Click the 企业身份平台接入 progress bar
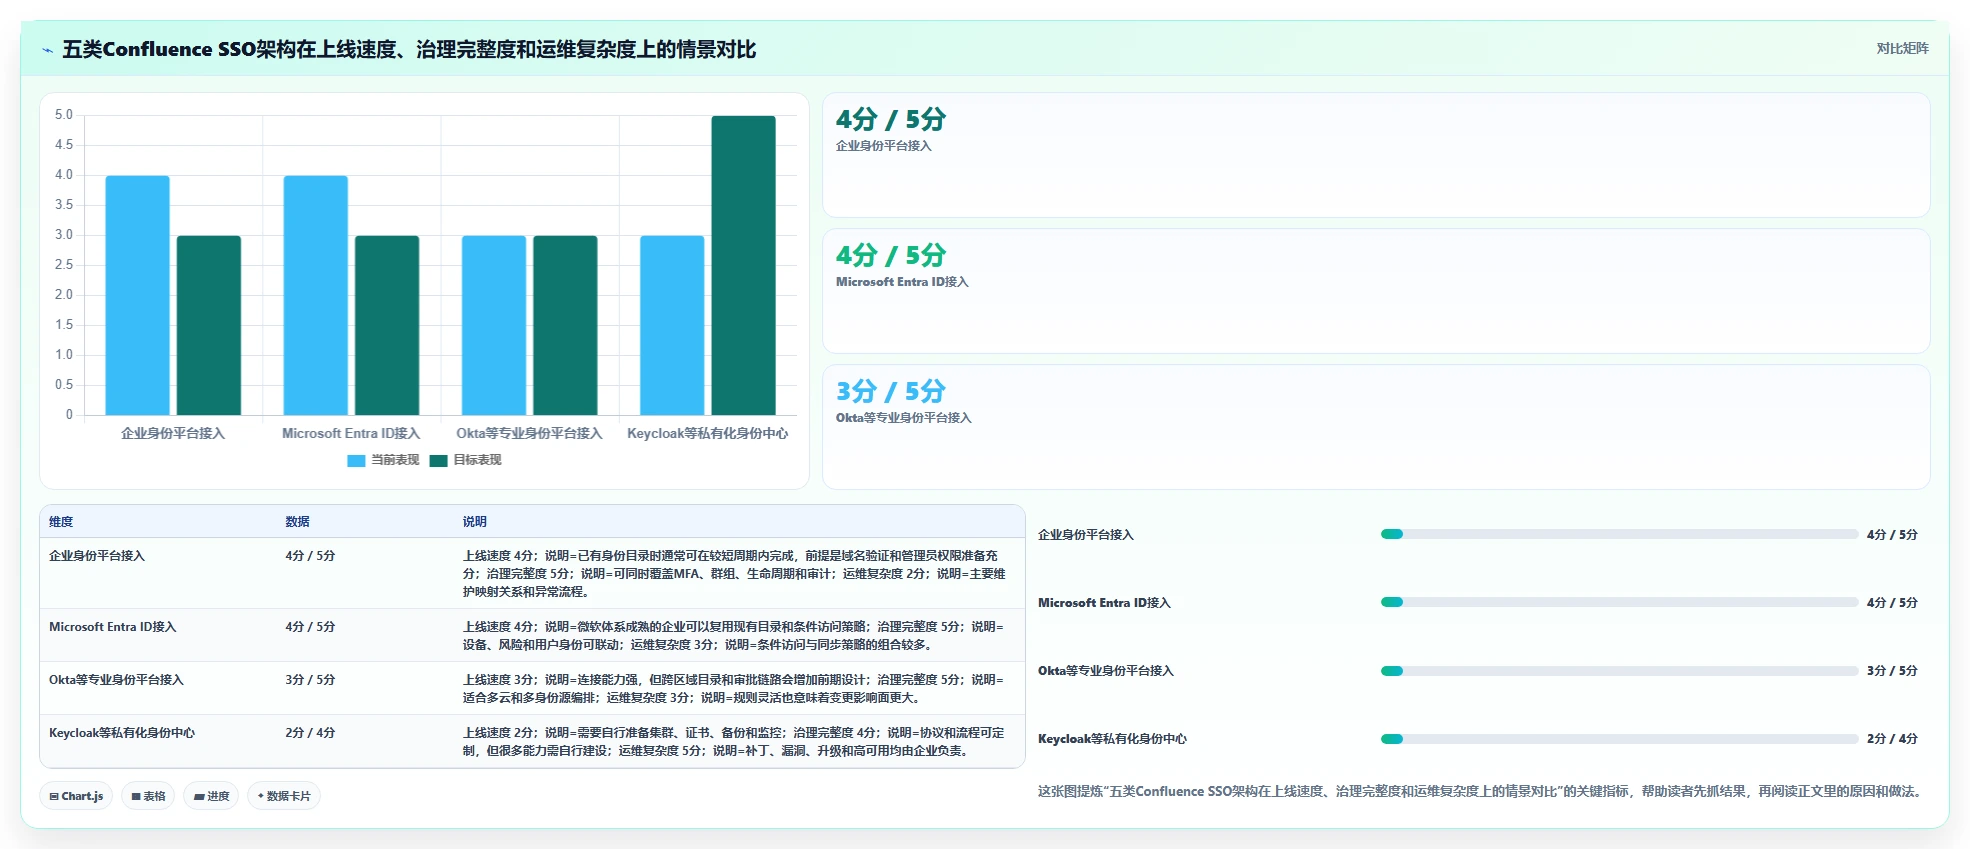 point(1619,534)
